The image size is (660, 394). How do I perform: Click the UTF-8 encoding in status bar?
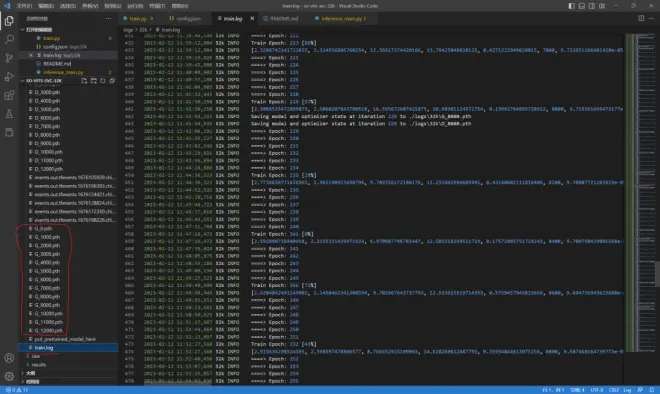(x=596, y=390)
